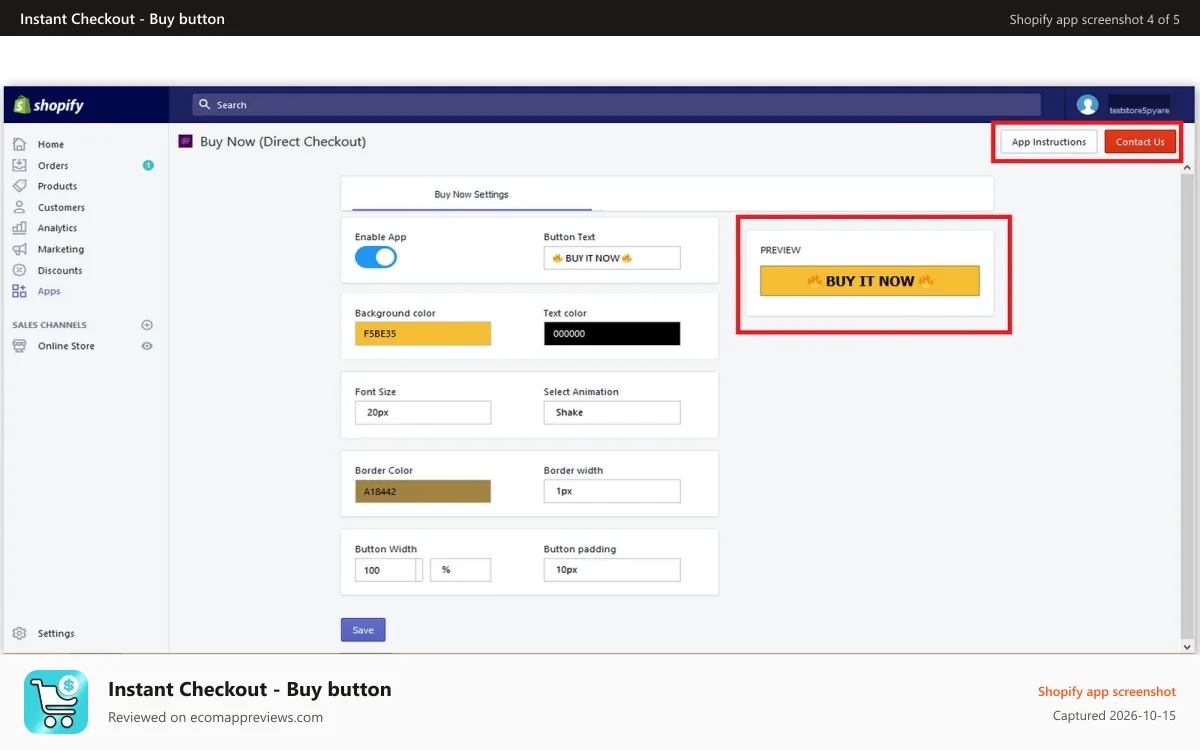Open the Orders section icon
The width and height of the screenshot is (1200, 750).
19,165
